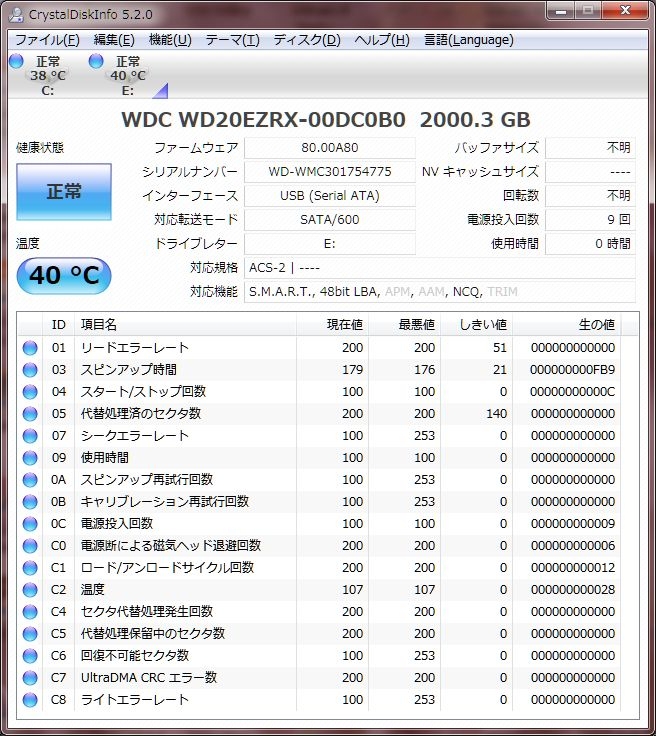The width and height of the screenshot is (656, 736).
Task: Click the 電源投入回数 value 9 回
Action: coord(590,220)
